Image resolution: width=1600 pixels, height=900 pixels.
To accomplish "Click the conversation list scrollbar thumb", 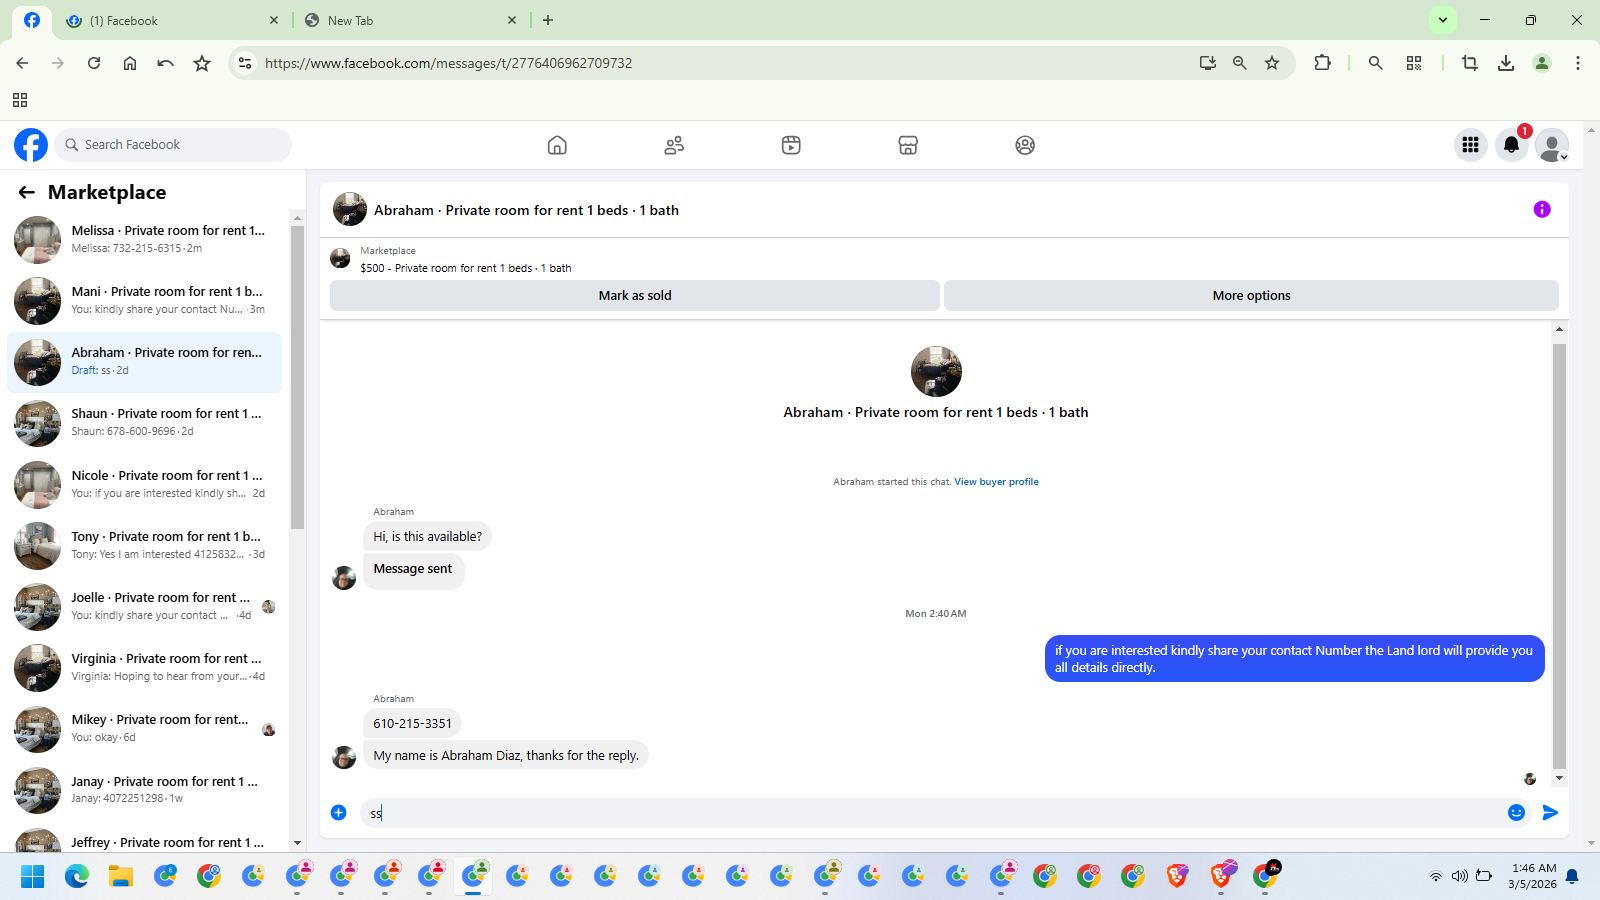I will tap(297, 377).
